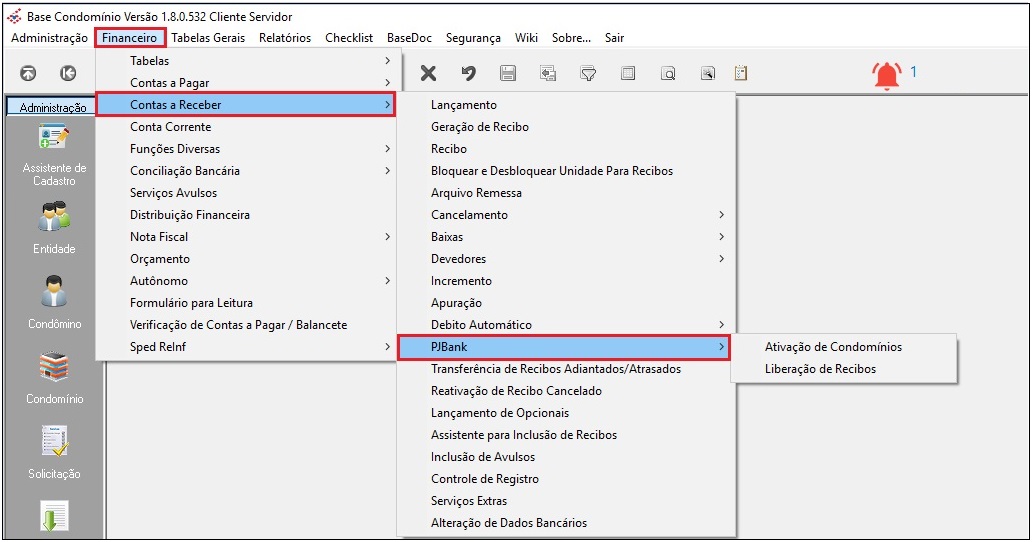1032x542 pixels.
Task: Click the save-with-arrow toolbar icon
Action: click(x=548, y=73)
